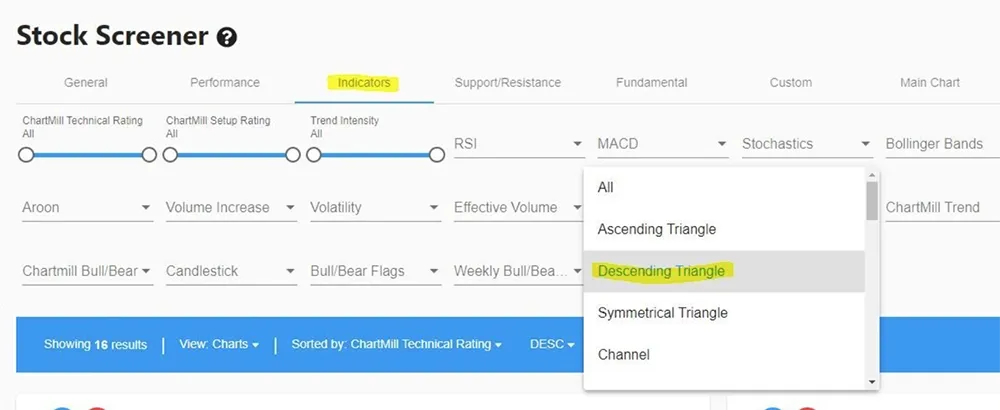This screenshot has height=410, width=1000.
Task: Open the Fundamental tab
Action: click(x=651, y=83)
